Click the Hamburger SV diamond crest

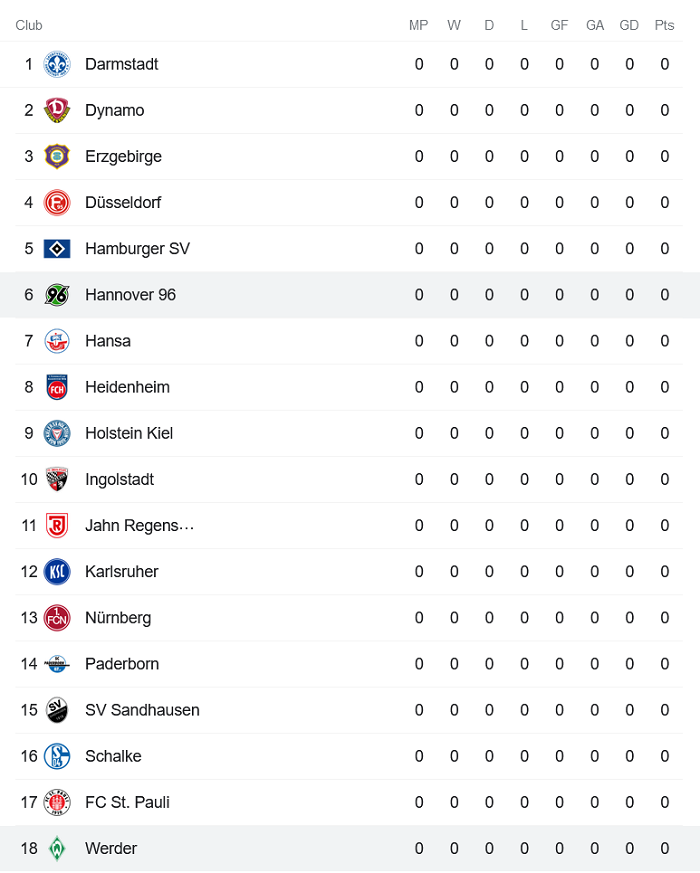(57, 248)
